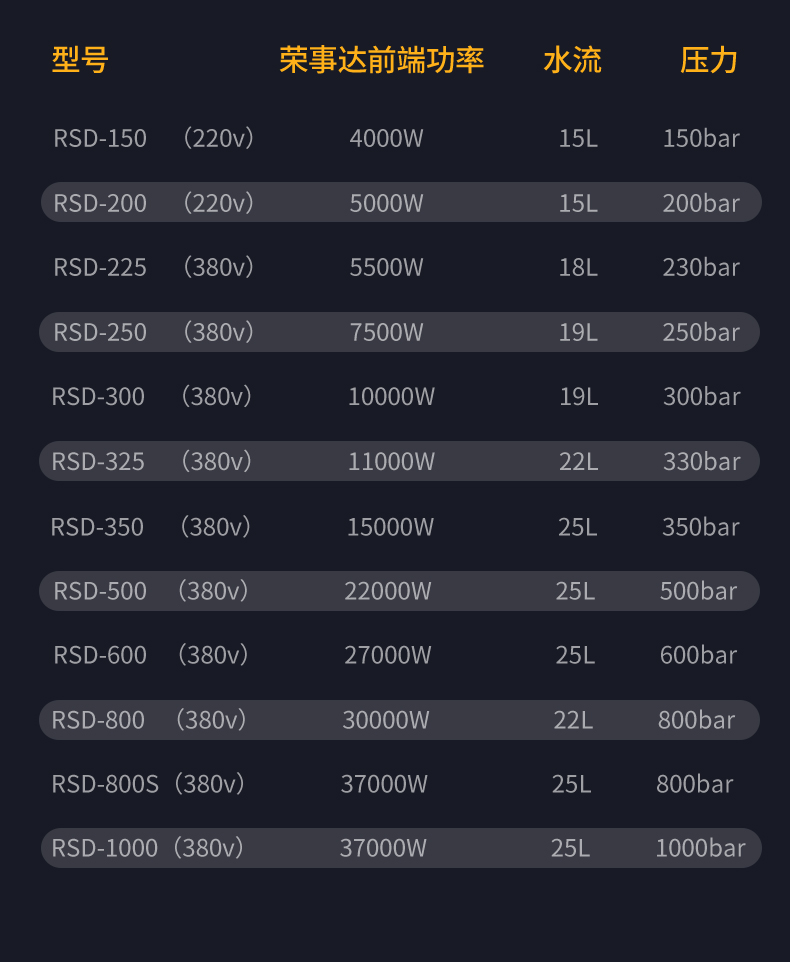
Task: Click the 压力 column header
Action: tap(708, 60)
